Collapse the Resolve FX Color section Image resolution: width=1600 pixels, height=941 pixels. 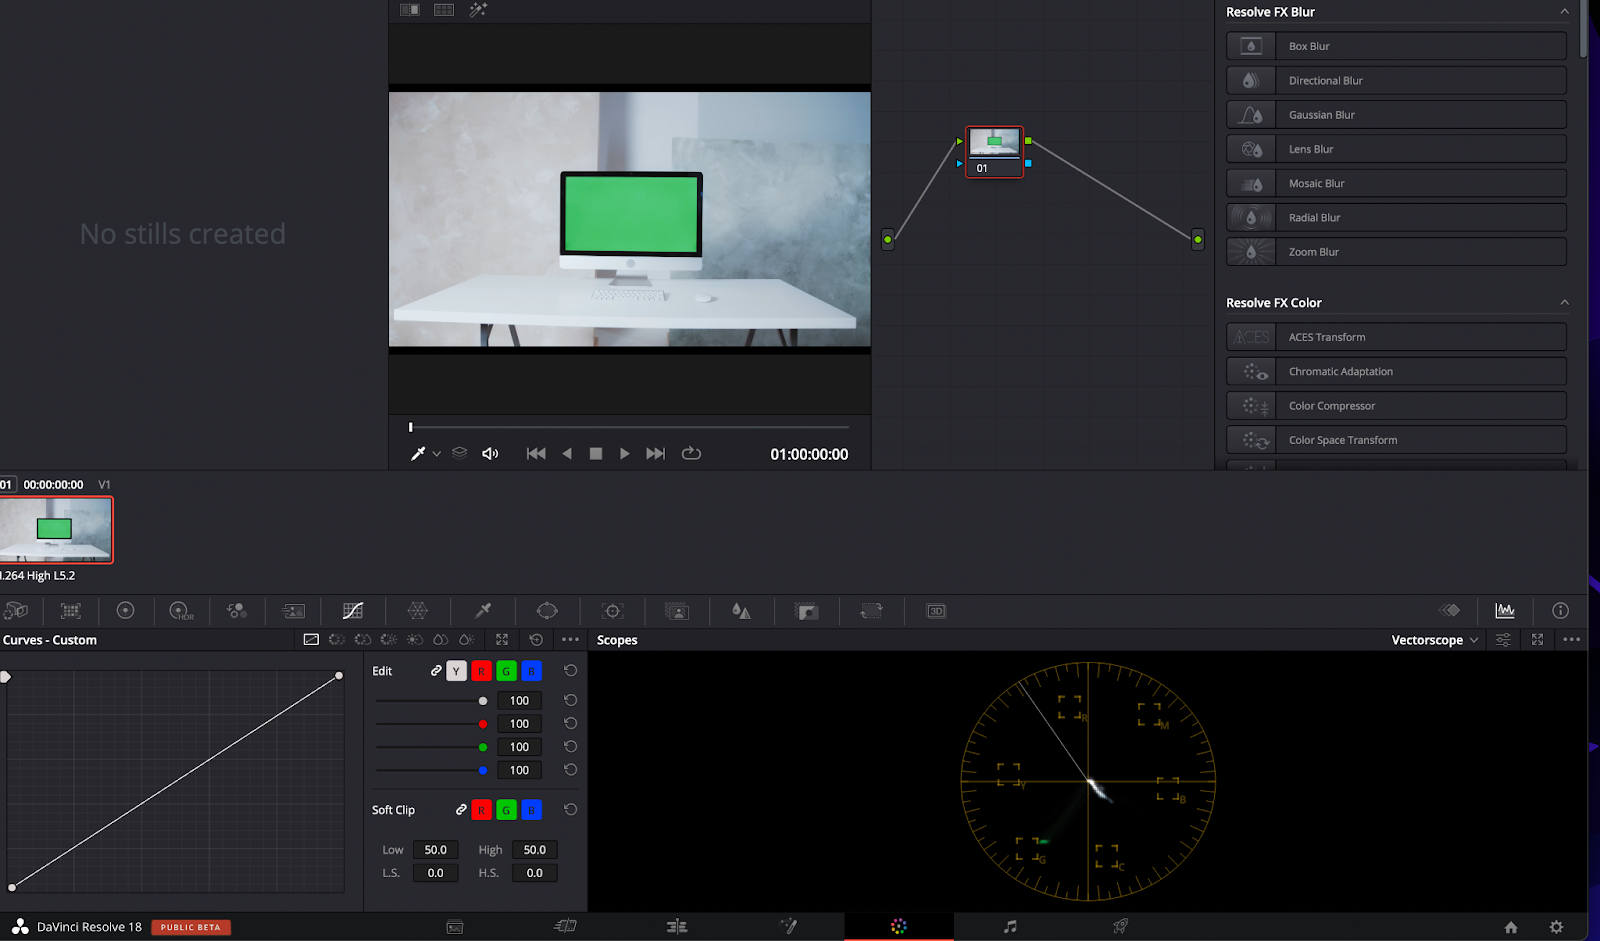[x=1563, y=302]
